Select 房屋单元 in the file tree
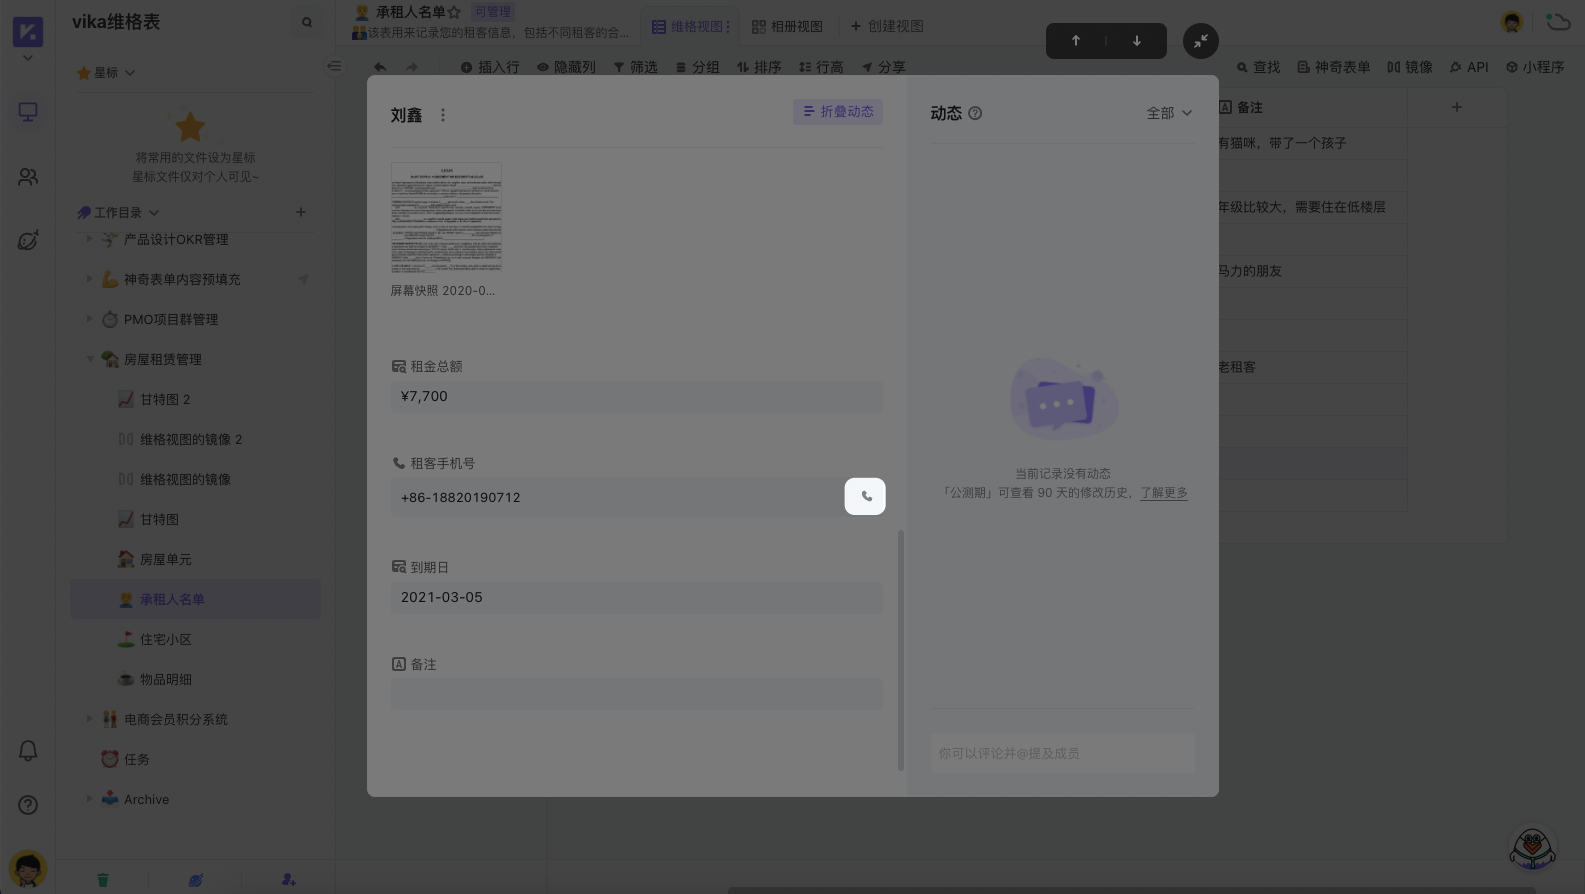Viewport: 1585px width, 894px height. point(165,559)
